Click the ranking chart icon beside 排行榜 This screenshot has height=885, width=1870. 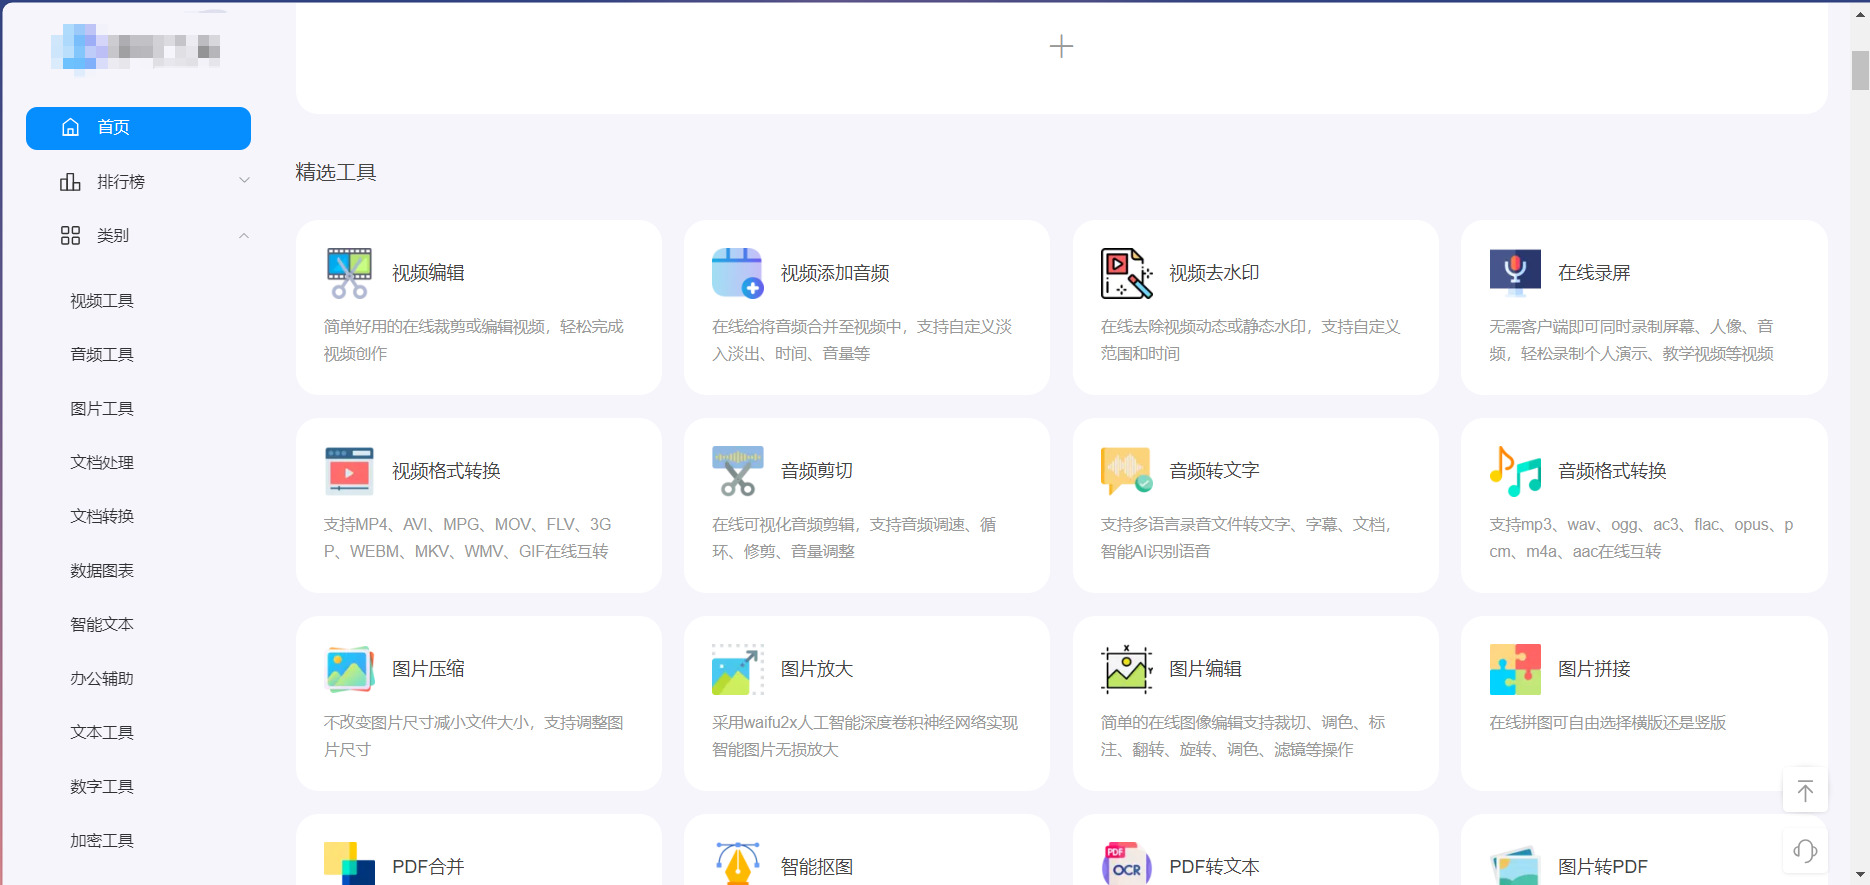click(70, 182)
